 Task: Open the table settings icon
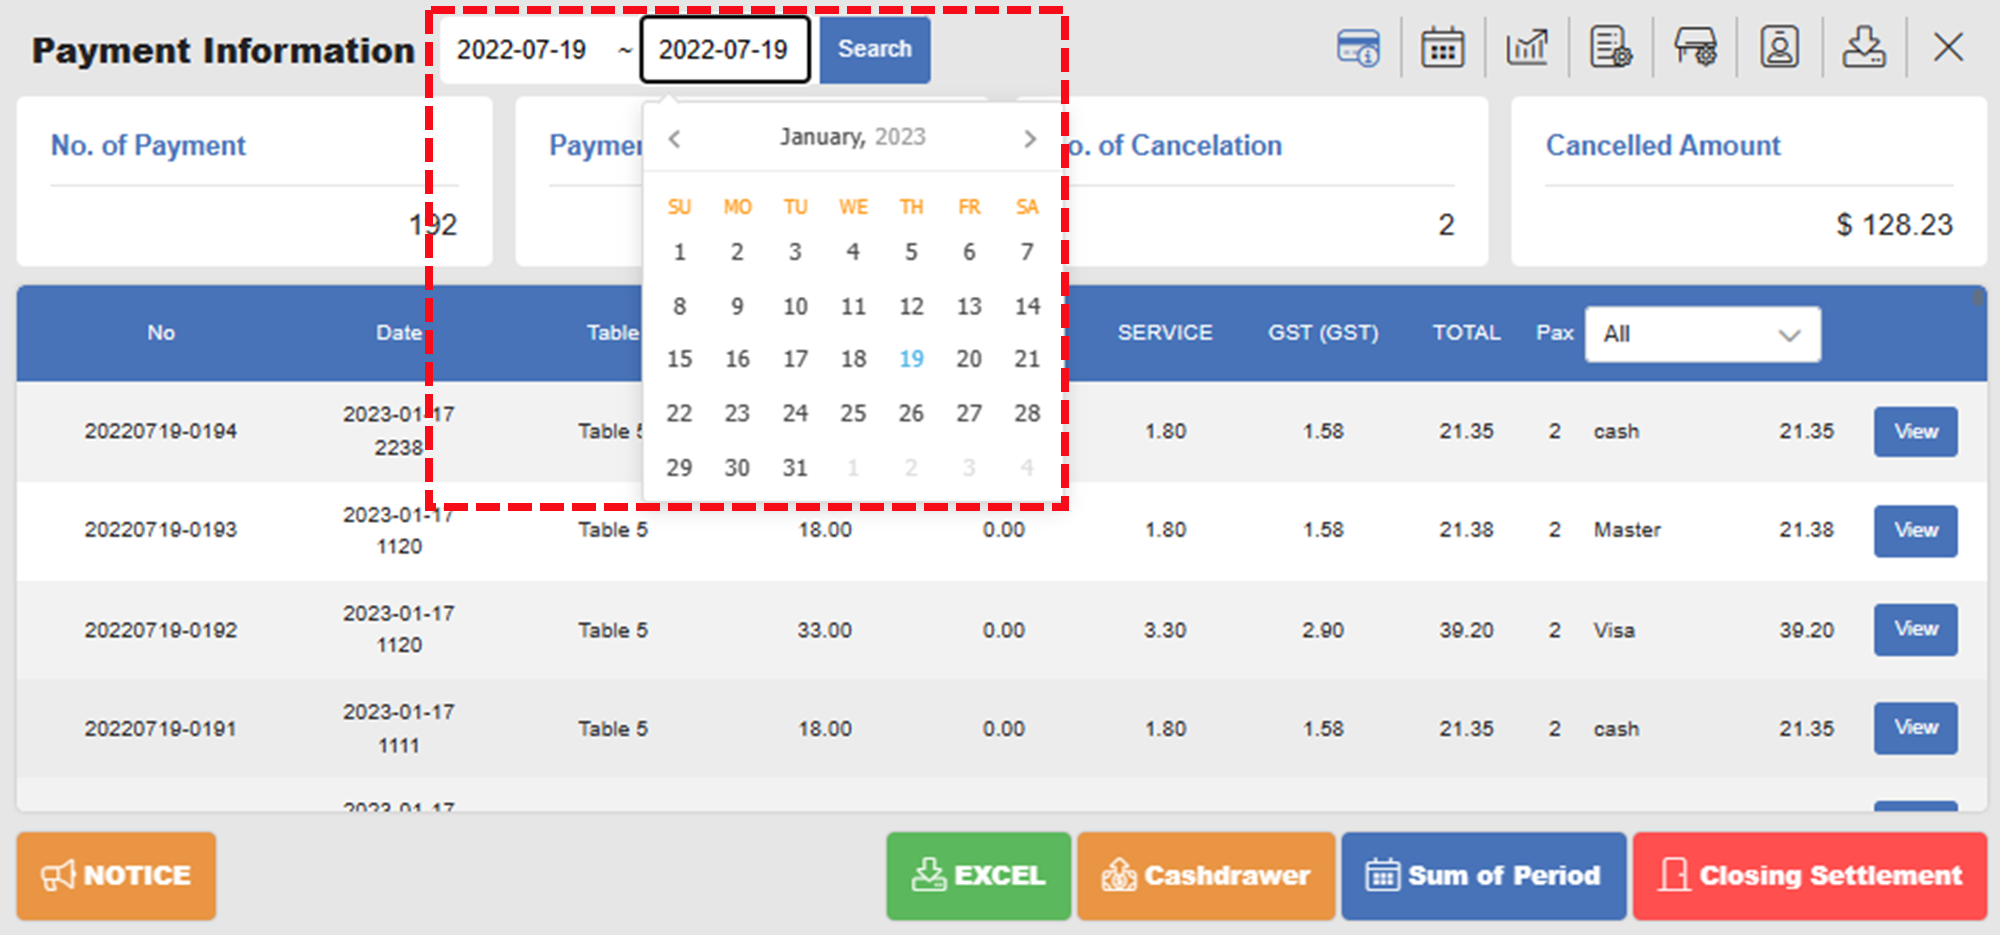[x=1696, y=47]
